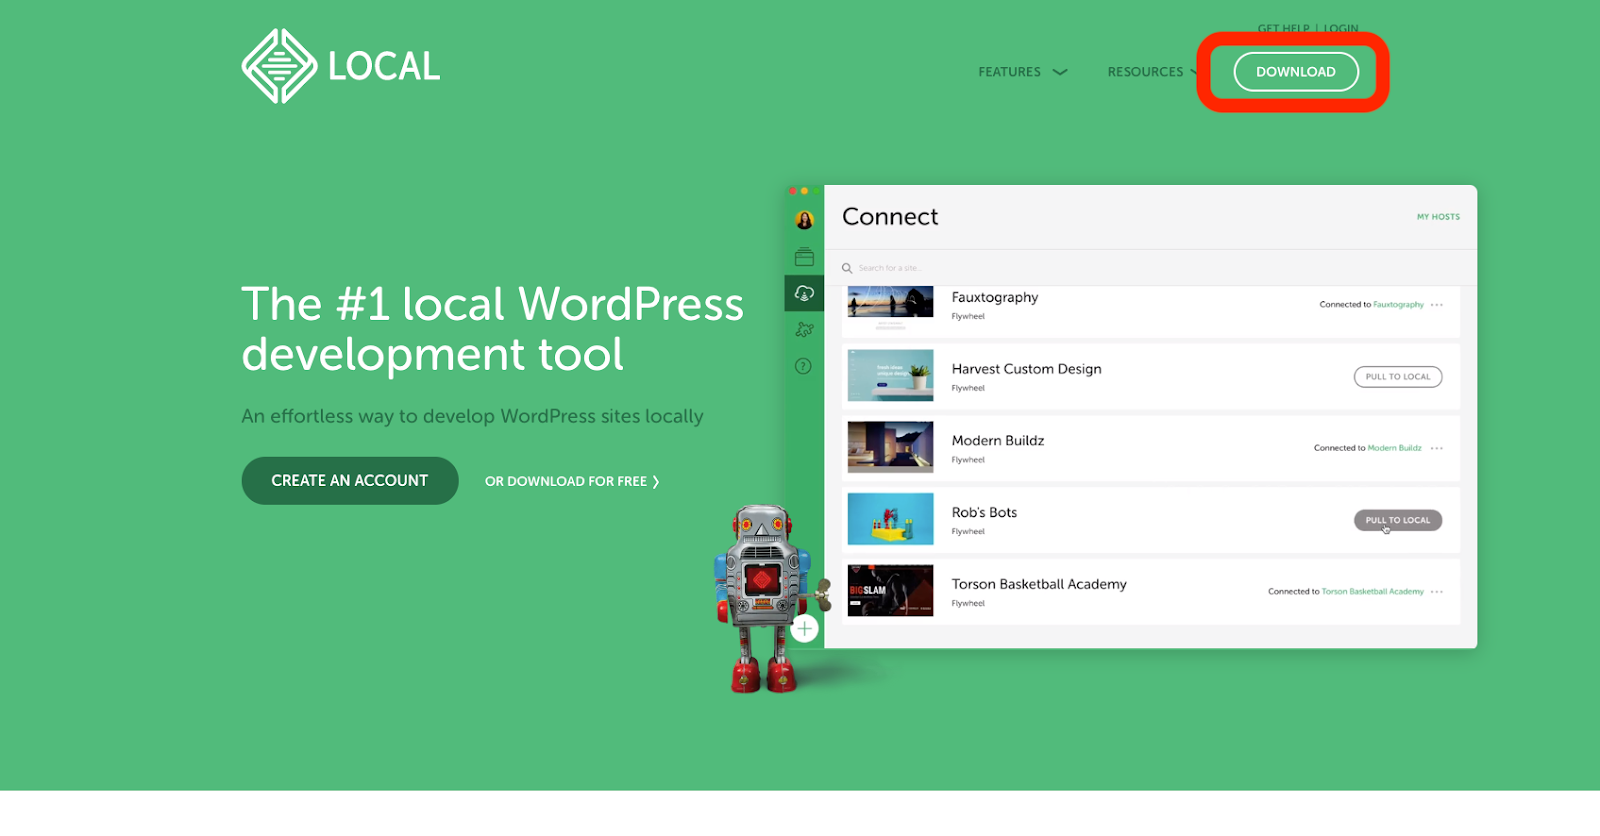Open Harvest Custom Design thumbnail
This screenshot has width=1600, height=836.
point(890,375)
